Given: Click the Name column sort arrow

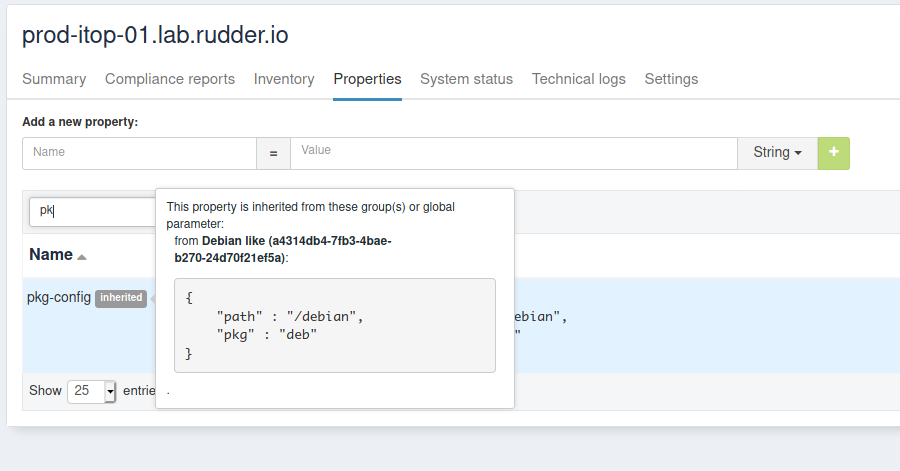Looking at the screenshot, I should pos(82,257).
